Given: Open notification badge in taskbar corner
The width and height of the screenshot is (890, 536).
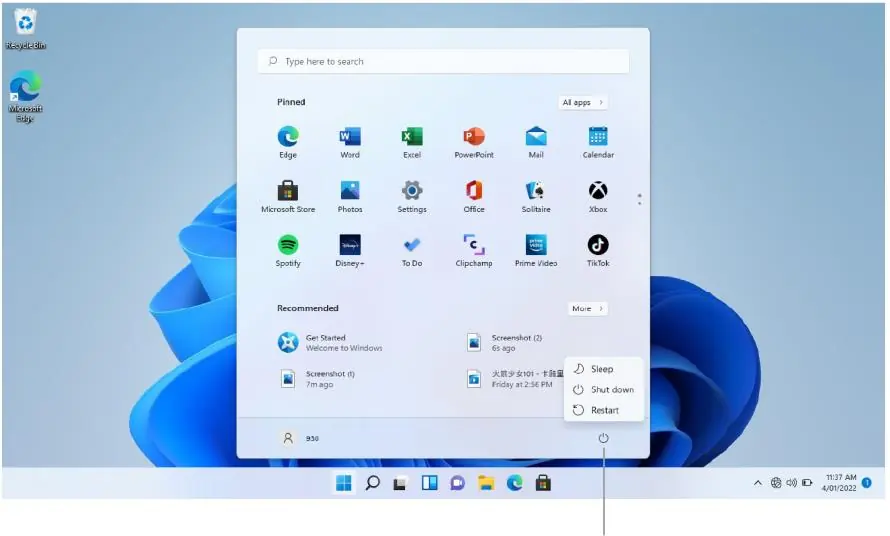Looking at the screenshot, I should (867, 483).
